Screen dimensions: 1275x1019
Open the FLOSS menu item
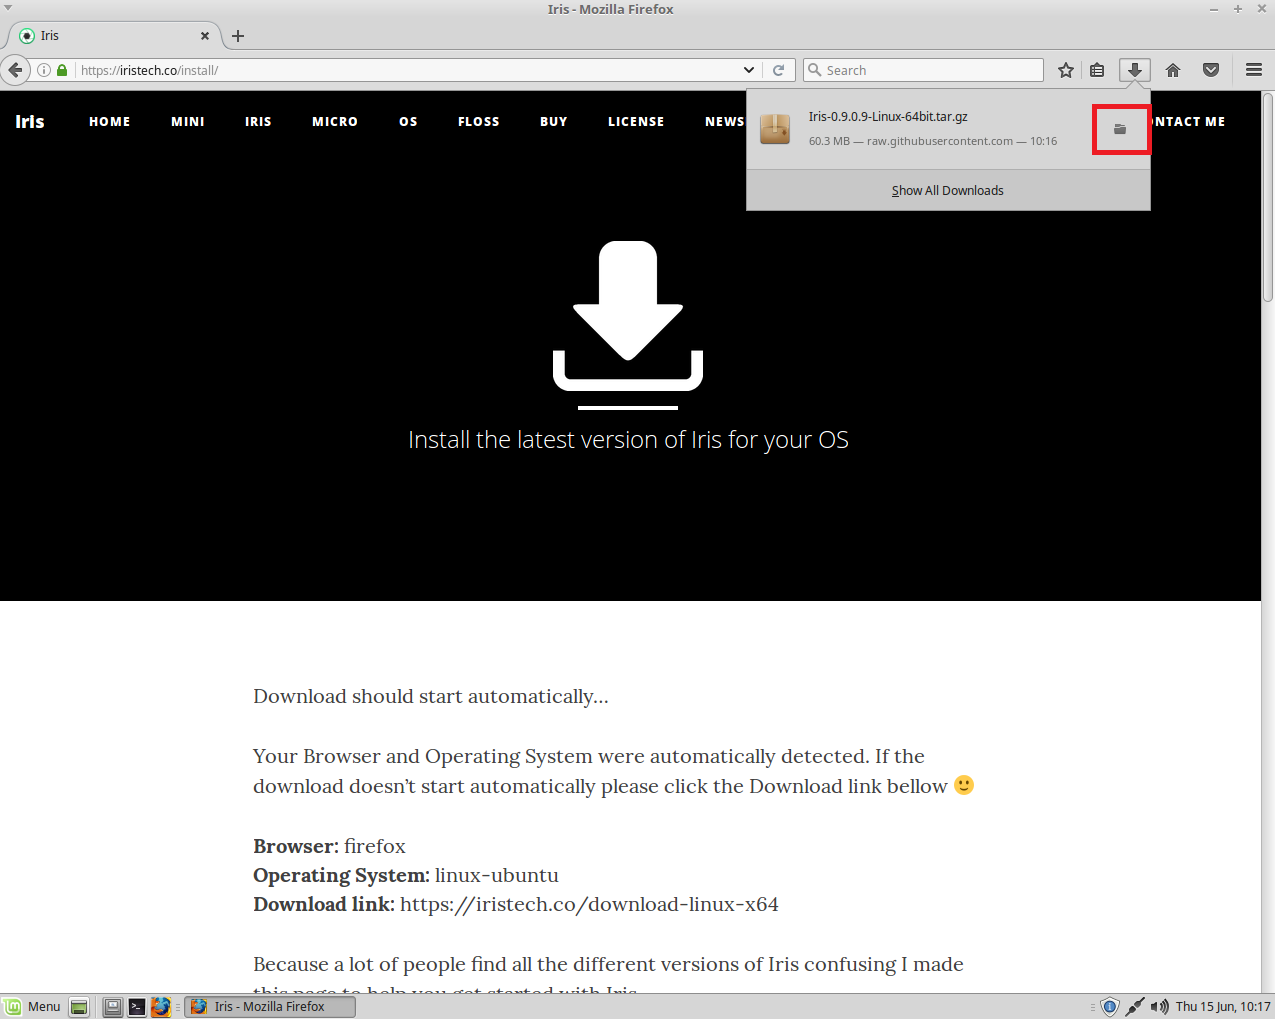(479, 121)
